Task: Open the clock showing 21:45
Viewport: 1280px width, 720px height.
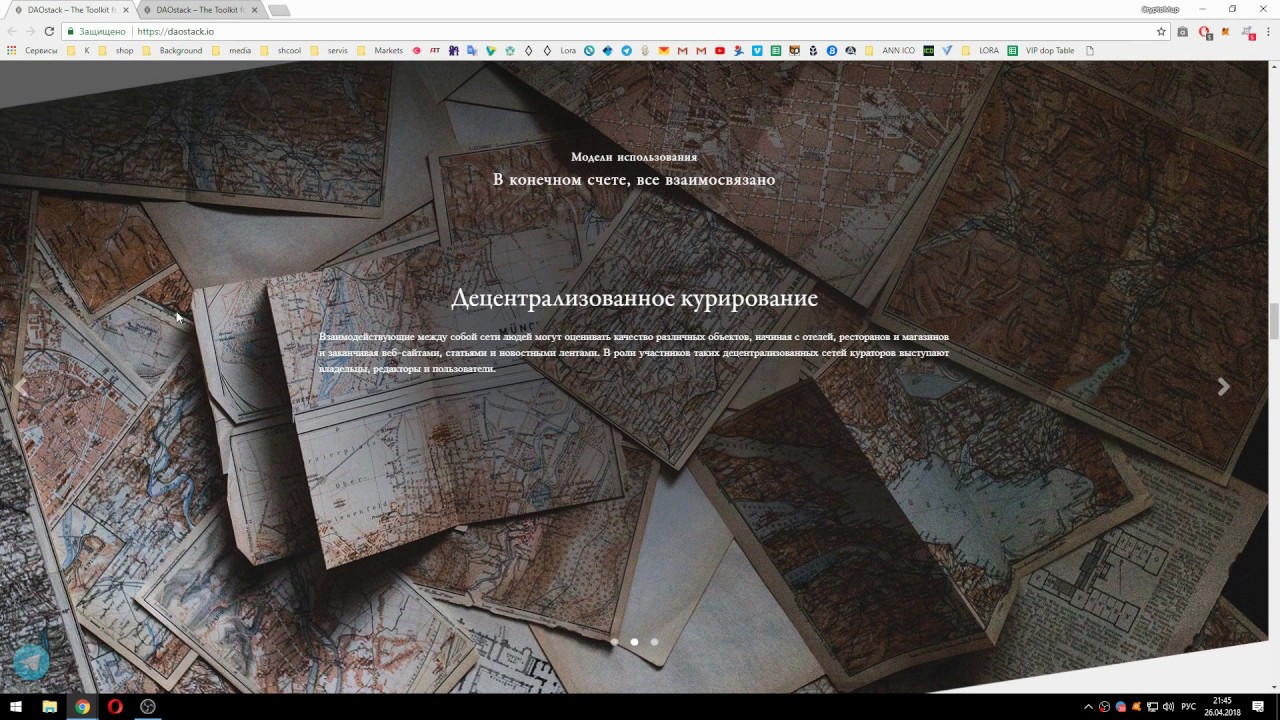Action: pos(1222,707)
